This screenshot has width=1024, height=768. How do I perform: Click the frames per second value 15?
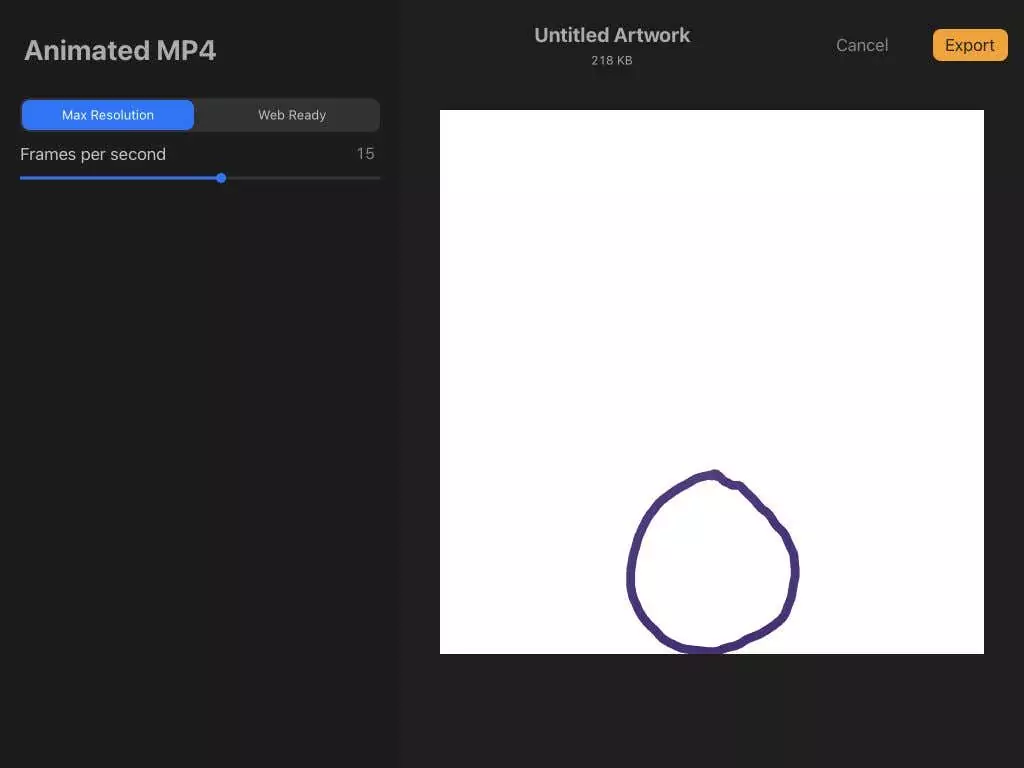(x=365, y=153)
